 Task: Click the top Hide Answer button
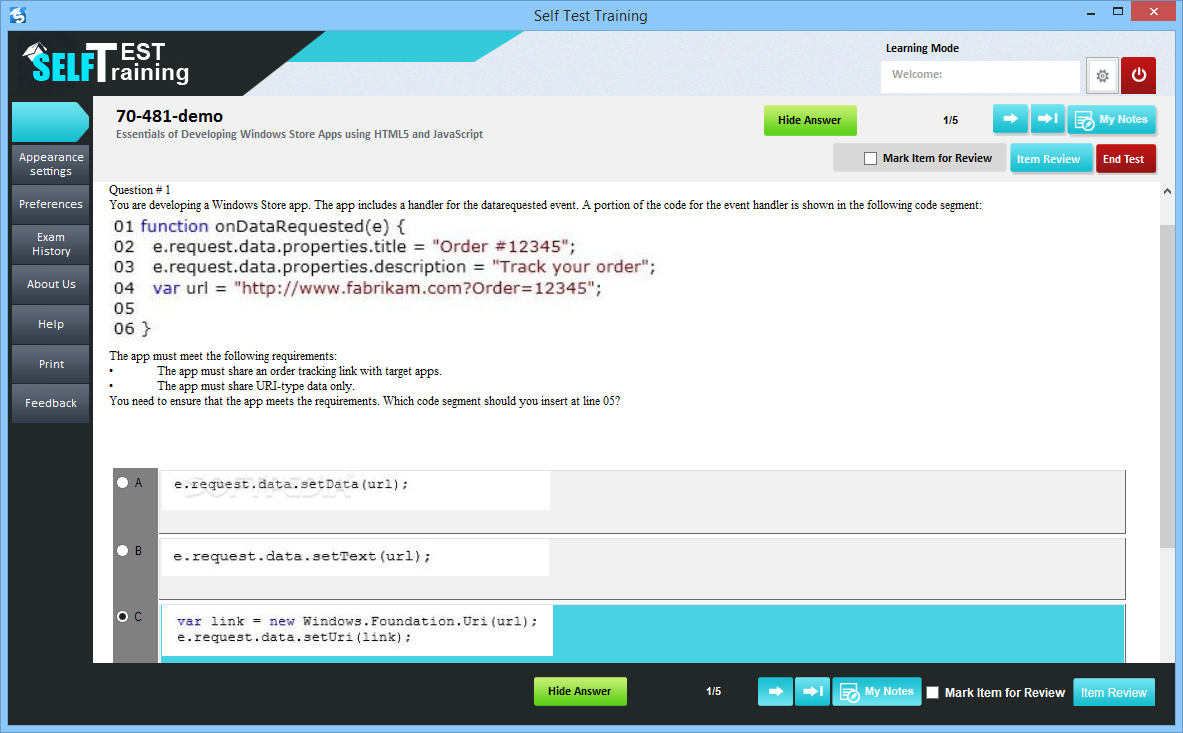[810, 121]
